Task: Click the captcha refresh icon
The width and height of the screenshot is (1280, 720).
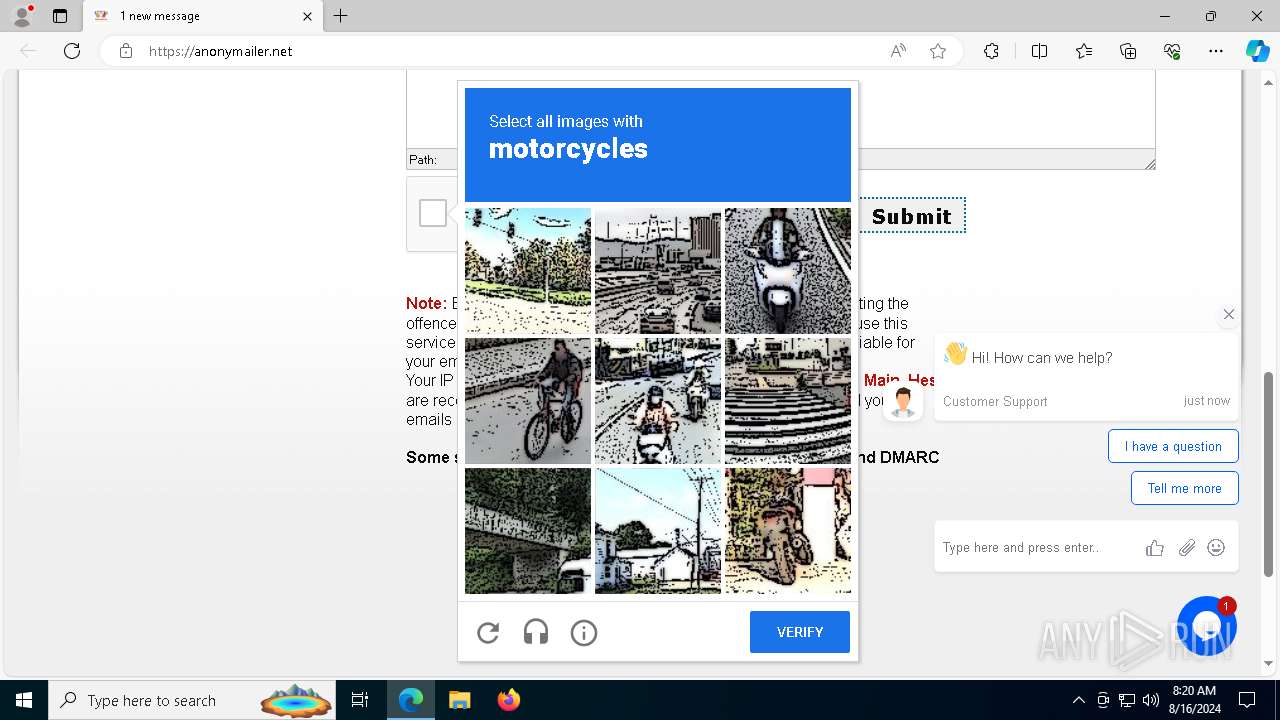Action: coord(488,632)
